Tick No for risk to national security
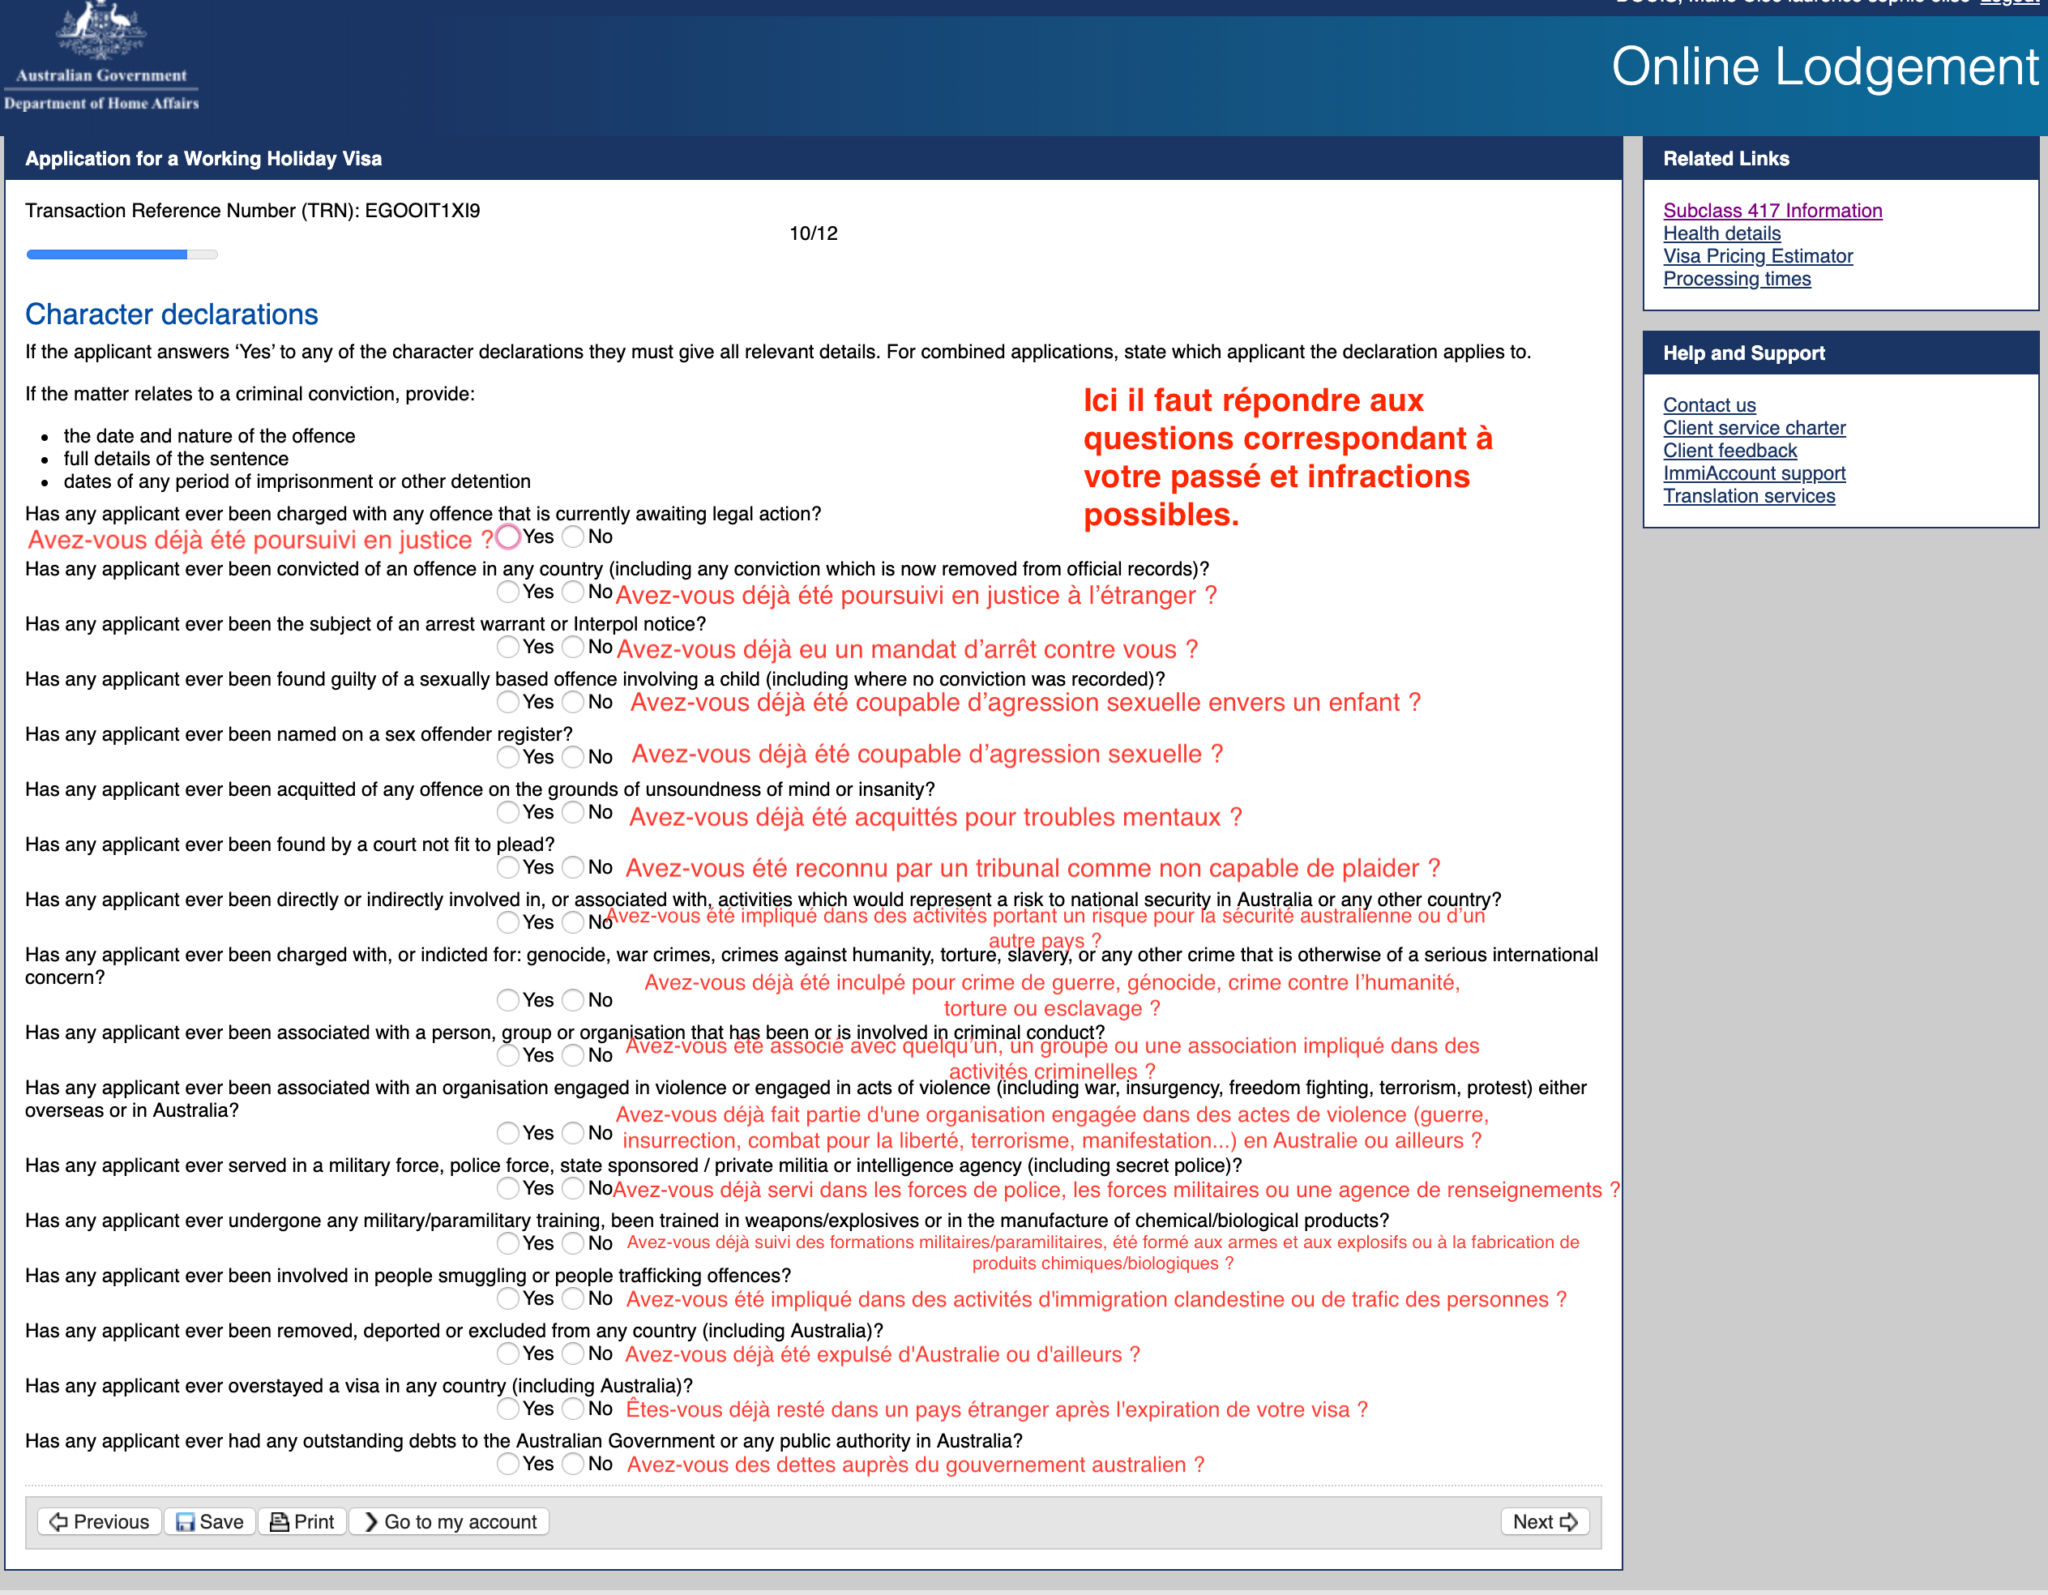2048x1595 pixels. (x=573, y=922)
